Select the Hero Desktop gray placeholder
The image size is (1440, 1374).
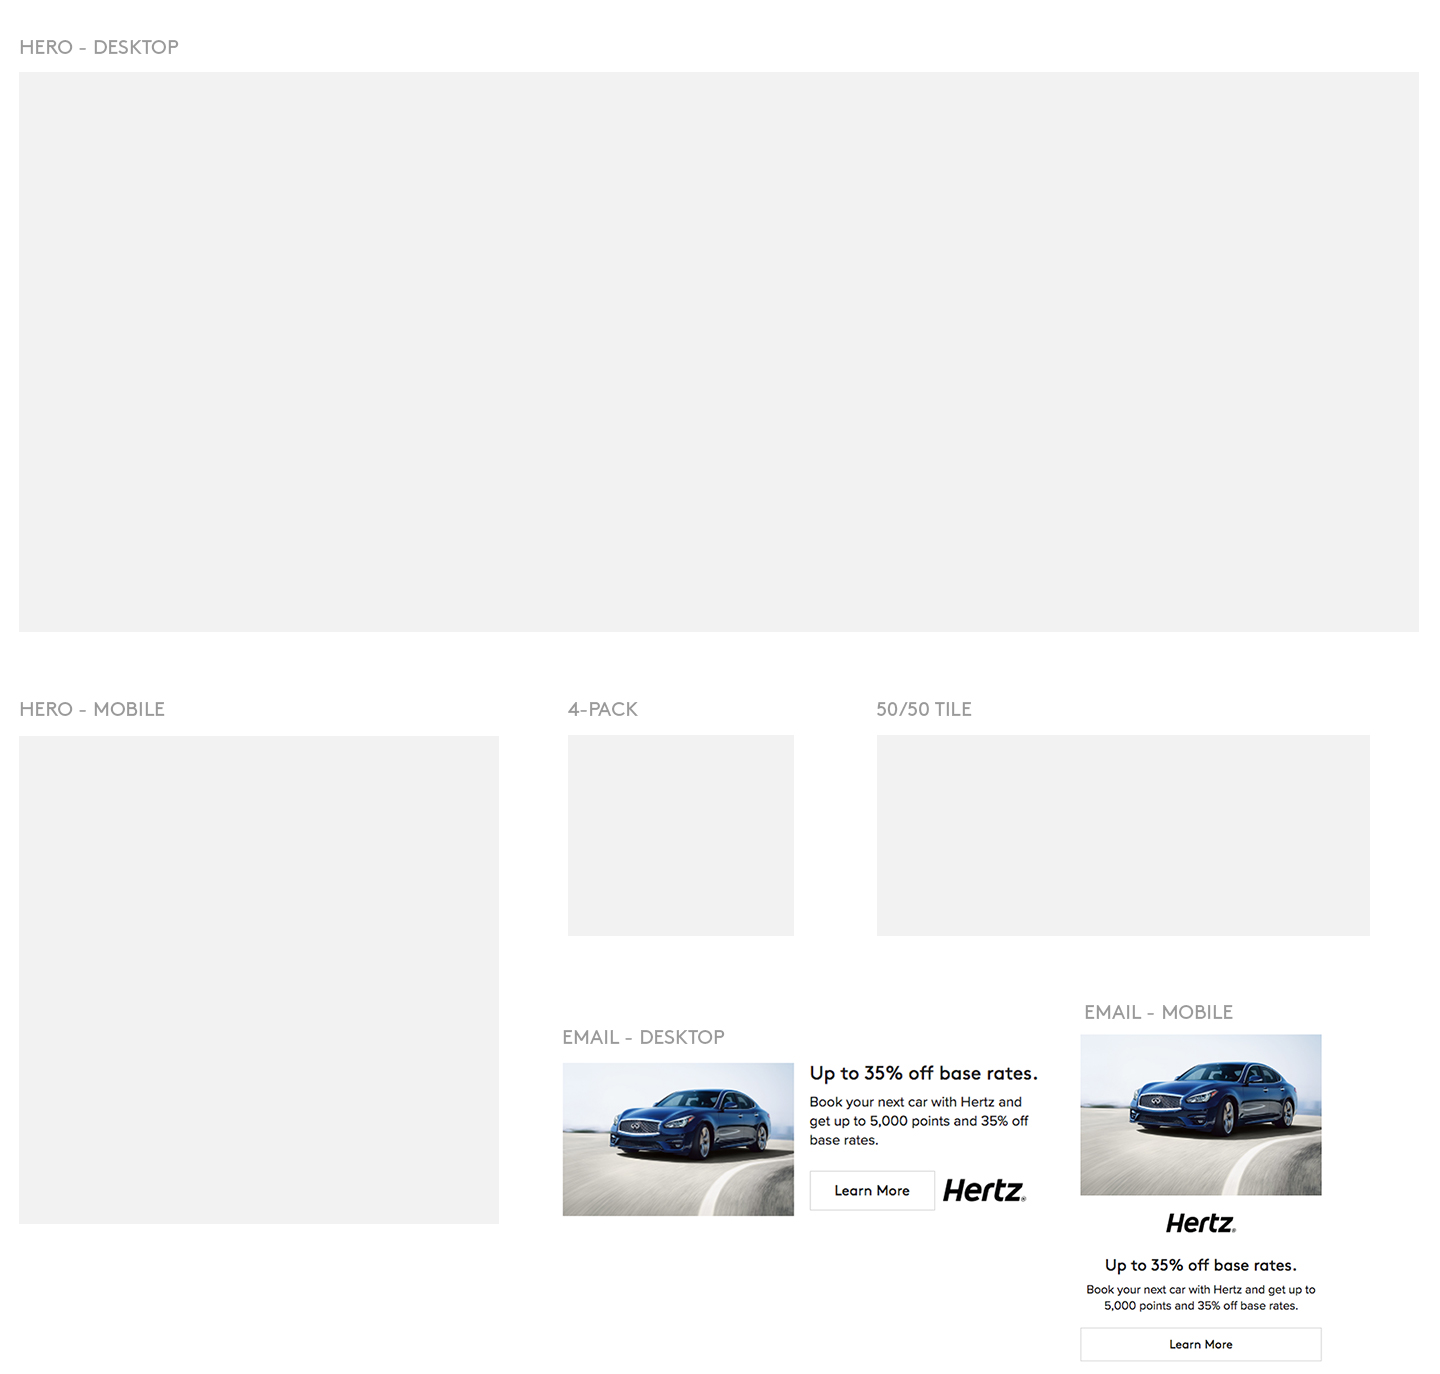[718, 351]
